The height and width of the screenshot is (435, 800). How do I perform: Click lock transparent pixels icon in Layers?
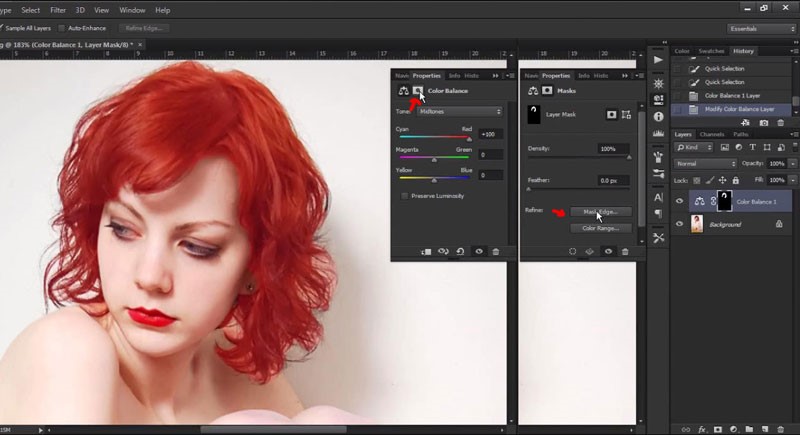pos(697,180)
